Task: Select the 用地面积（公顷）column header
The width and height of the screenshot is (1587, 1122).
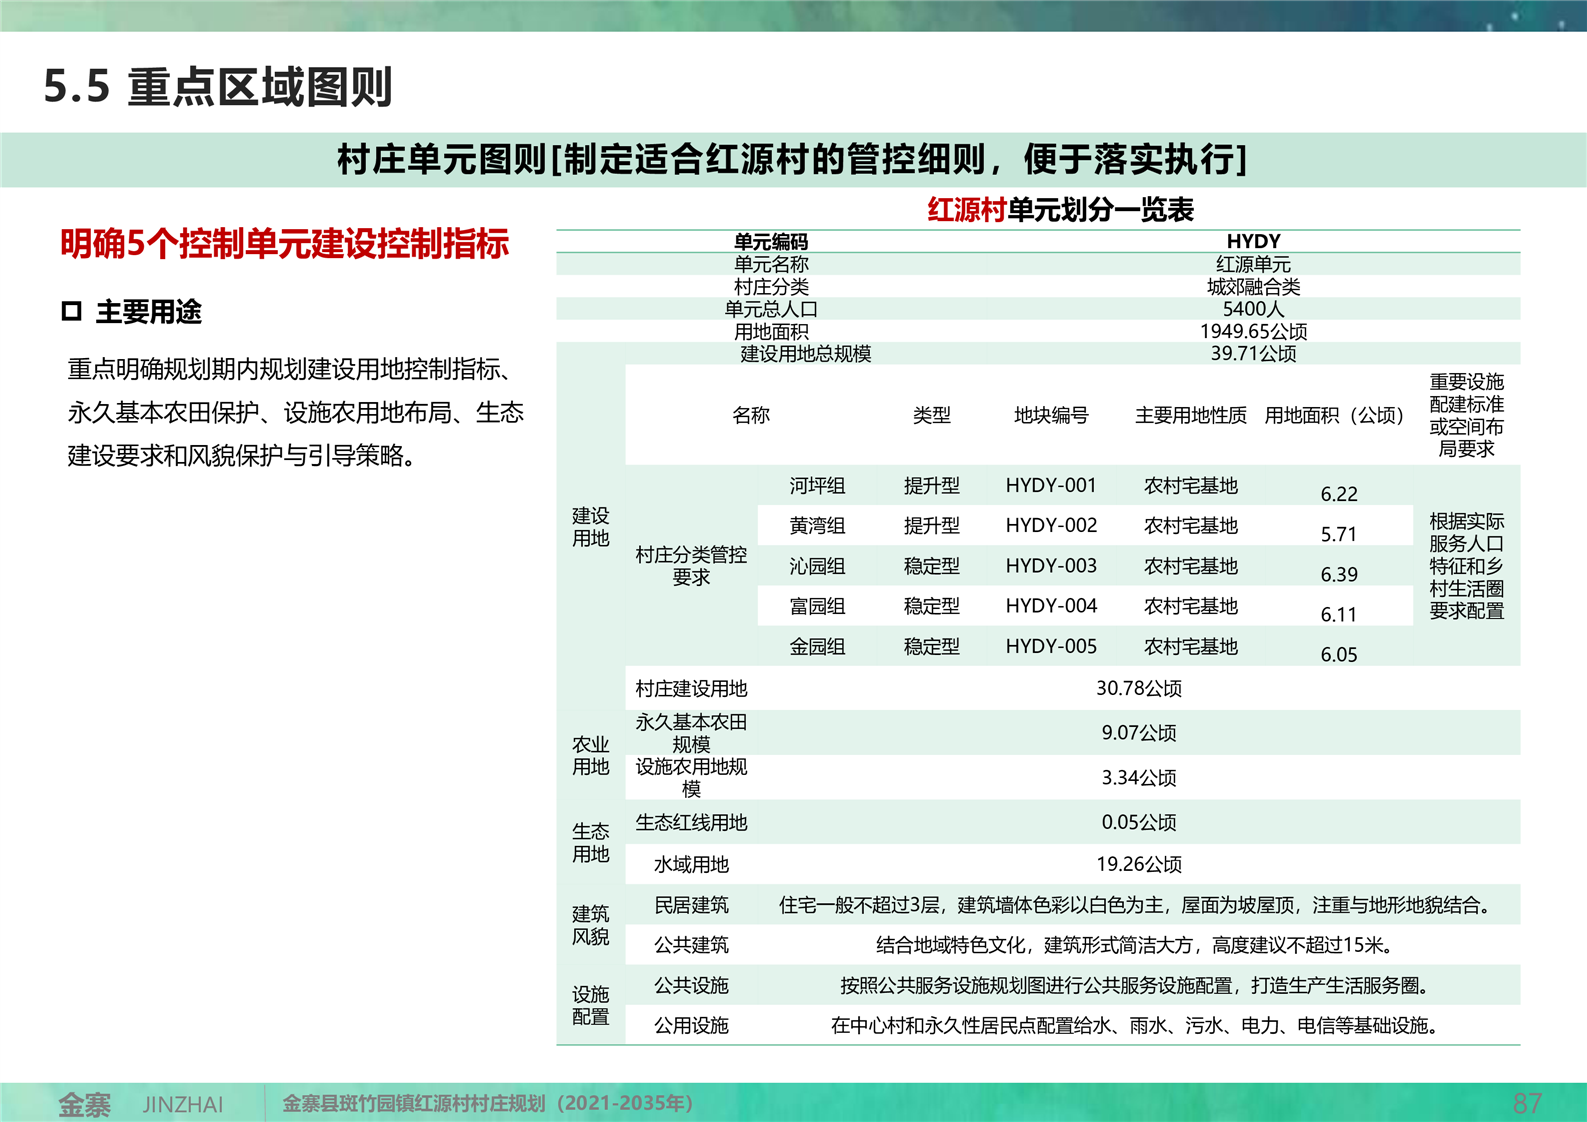Action: point(1334,415)
